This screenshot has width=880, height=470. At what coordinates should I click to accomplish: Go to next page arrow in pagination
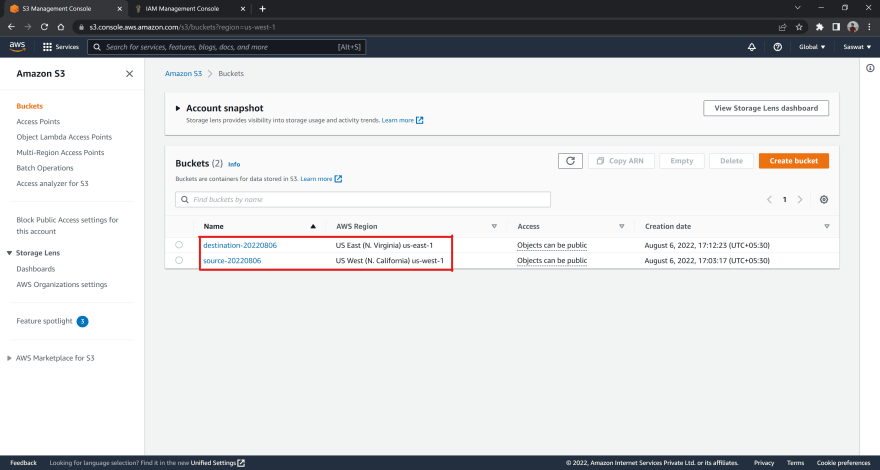(800, 199)
